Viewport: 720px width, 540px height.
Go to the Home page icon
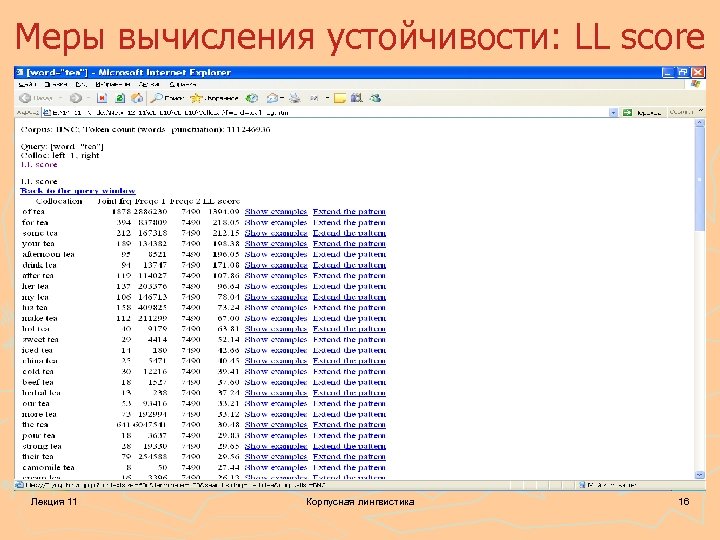[137, 98]
